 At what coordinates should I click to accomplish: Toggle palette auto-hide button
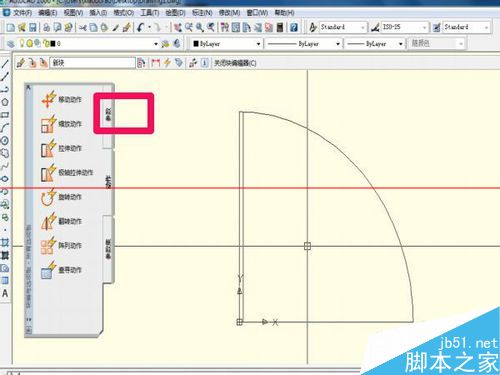(x=29, y=319)
